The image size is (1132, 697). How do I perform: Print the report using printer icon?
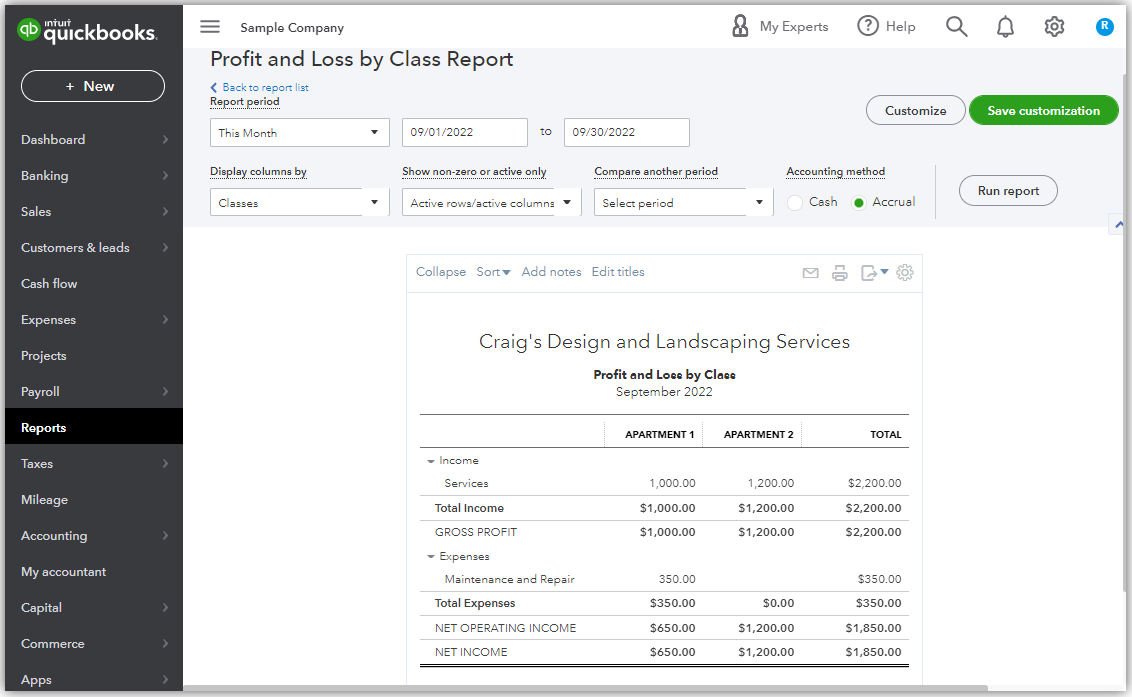840,273
